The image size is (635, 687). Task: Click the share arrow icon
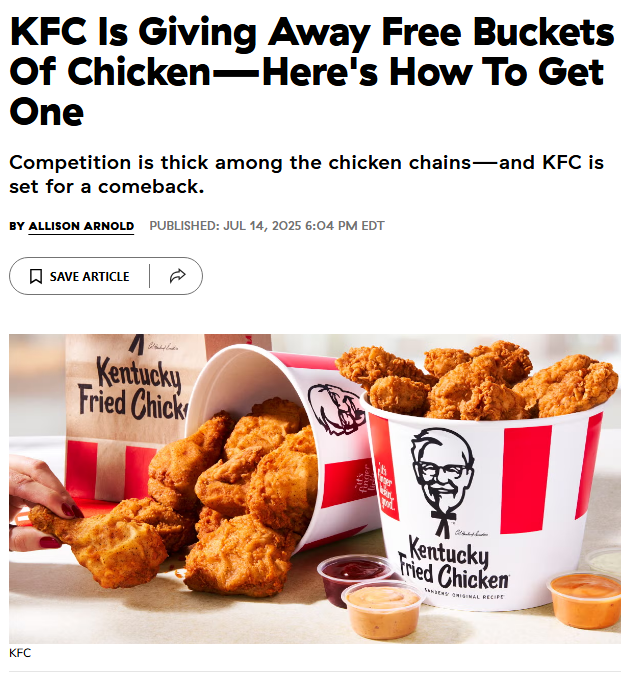[x=177, y=276]
